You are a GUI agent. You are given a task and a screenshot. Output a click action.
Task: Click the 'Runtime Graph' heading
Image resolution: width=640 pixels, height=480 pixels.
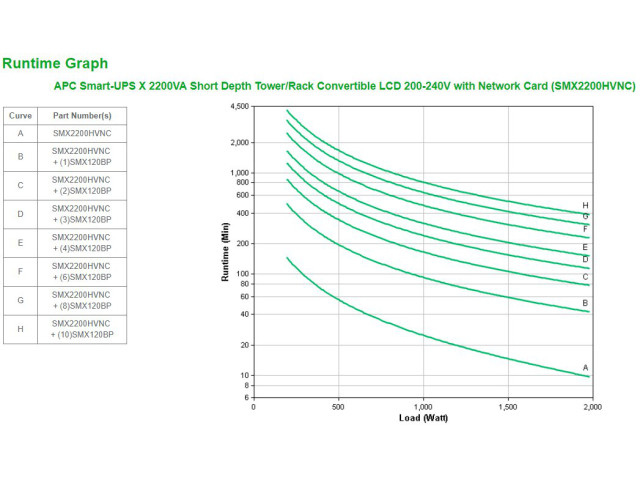pos(55,64)
